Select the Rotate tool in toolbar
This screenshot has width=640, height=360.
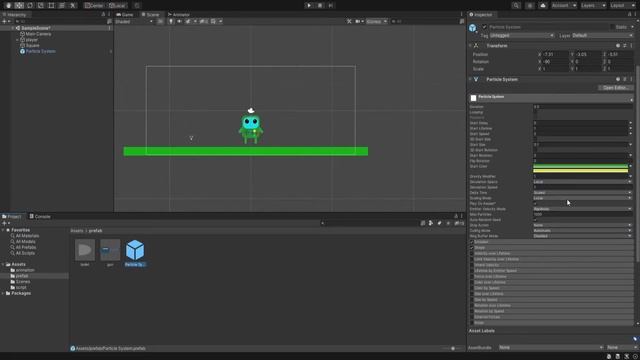30,5
